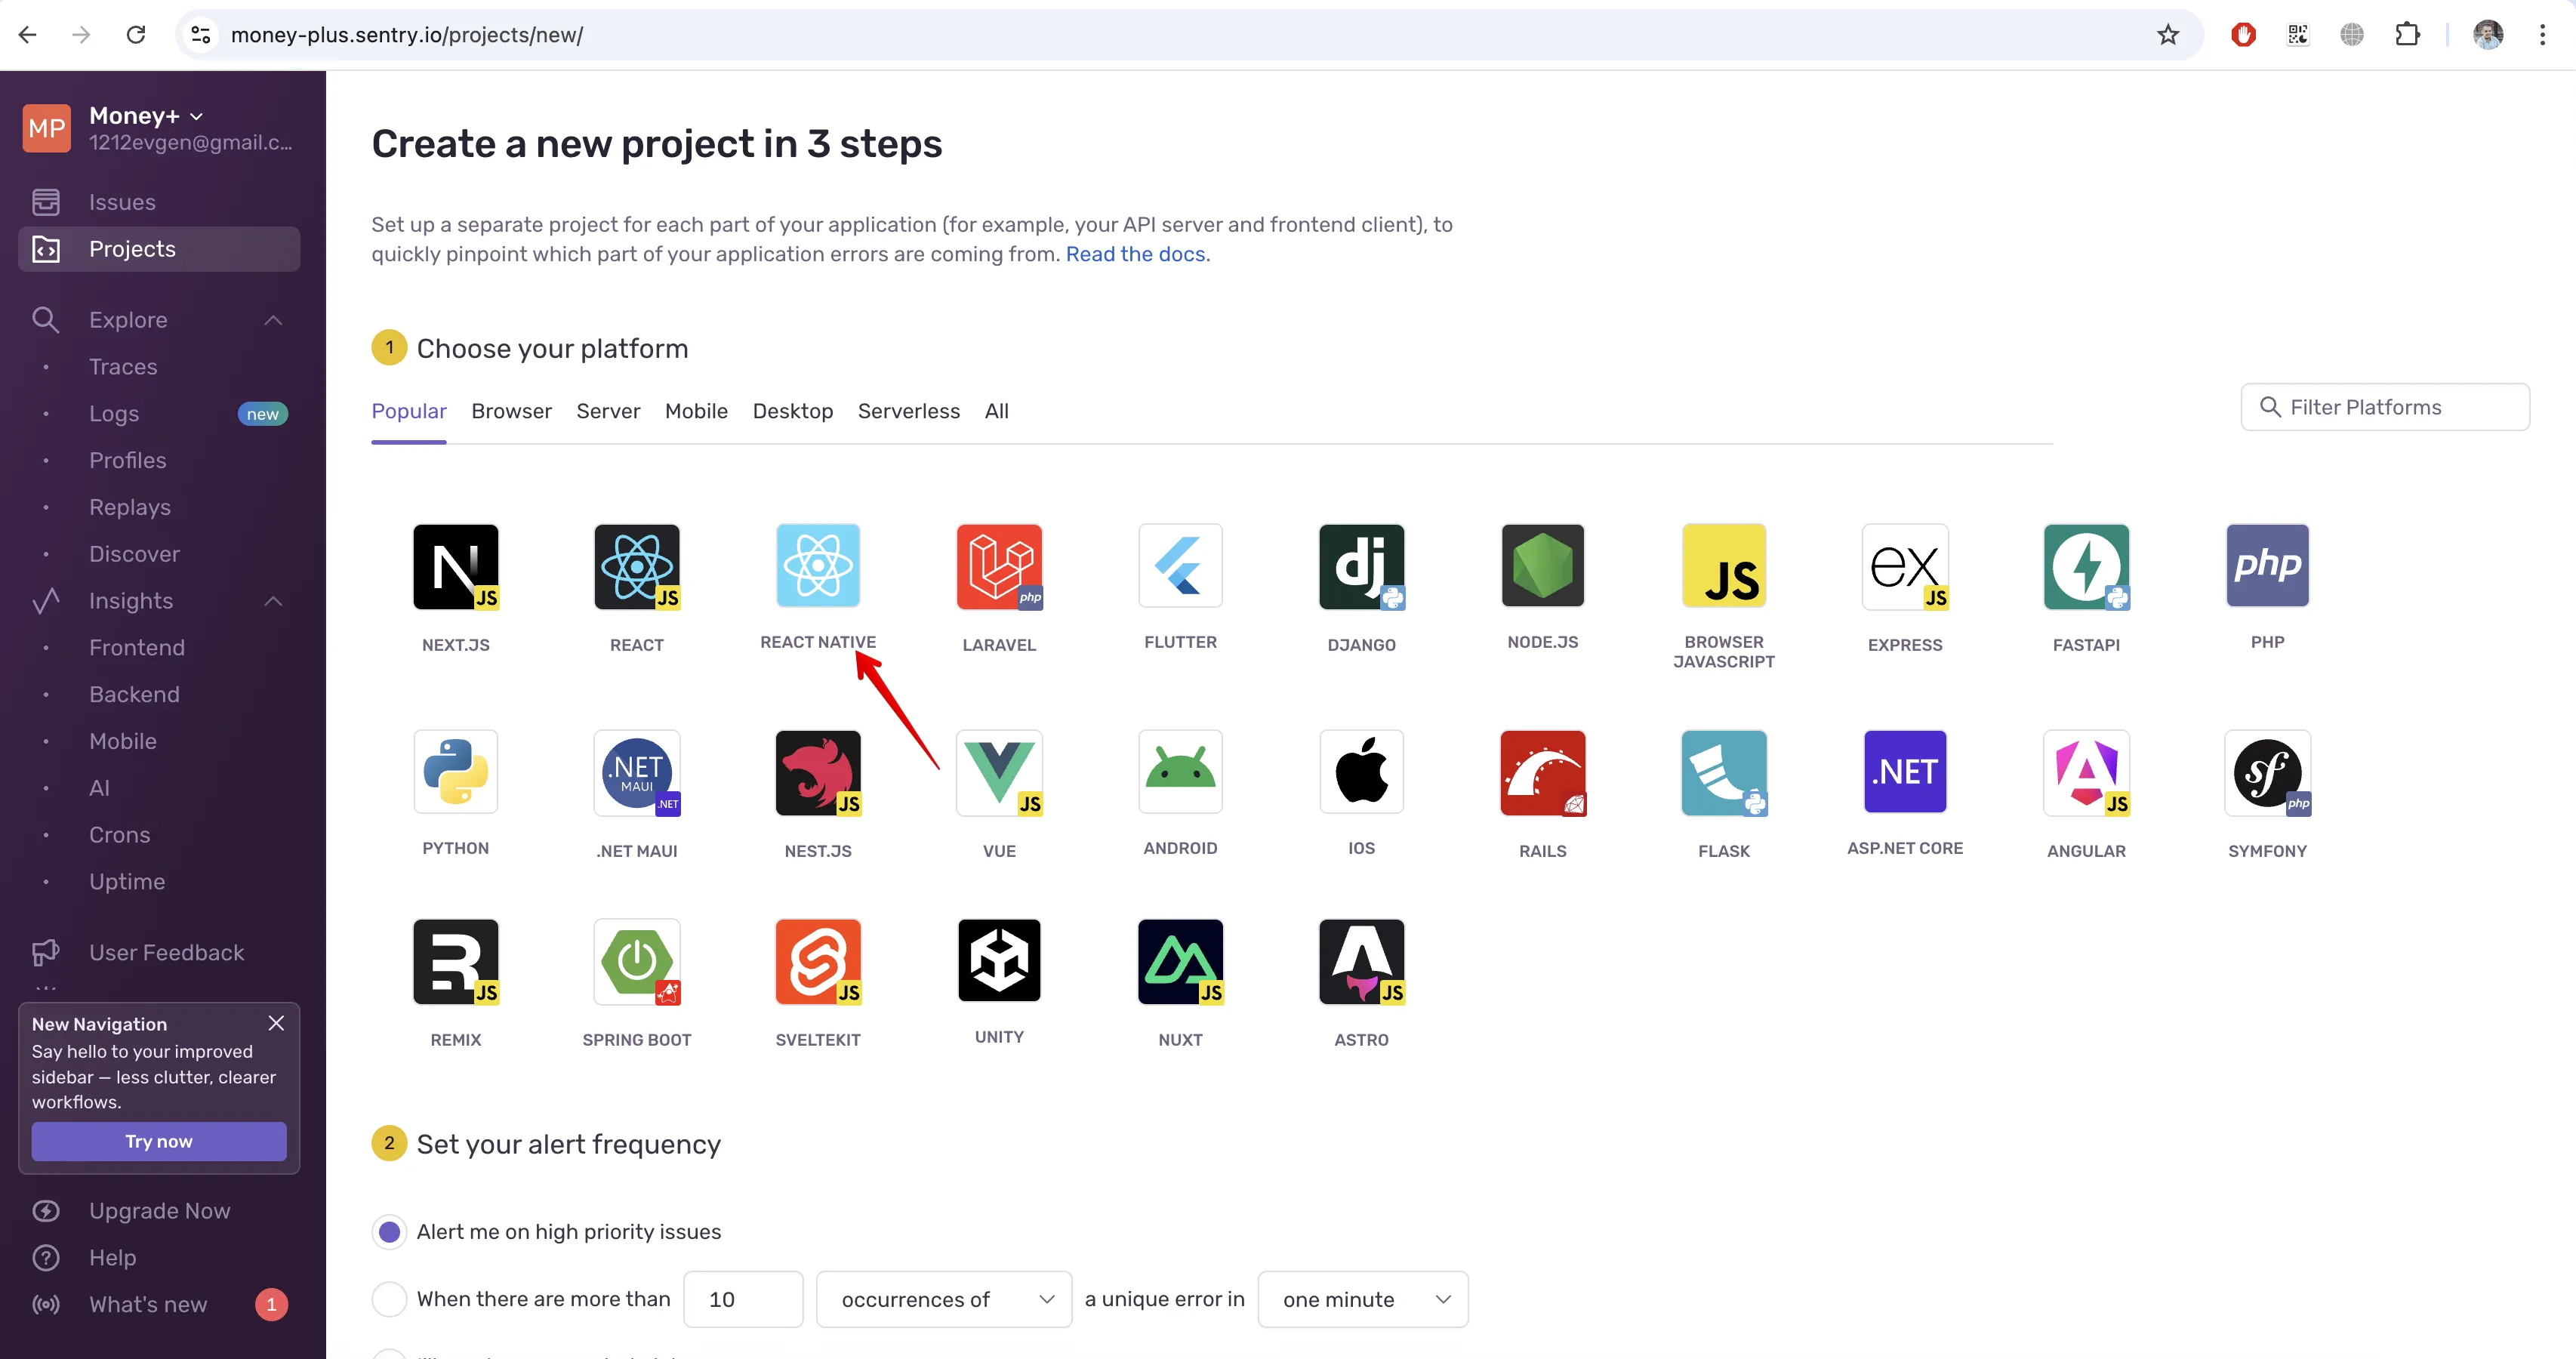Select 'When there are more than' radio option
Image resolution: width=2576 pixels, height=1359 pixels.
coord(390,1299)
